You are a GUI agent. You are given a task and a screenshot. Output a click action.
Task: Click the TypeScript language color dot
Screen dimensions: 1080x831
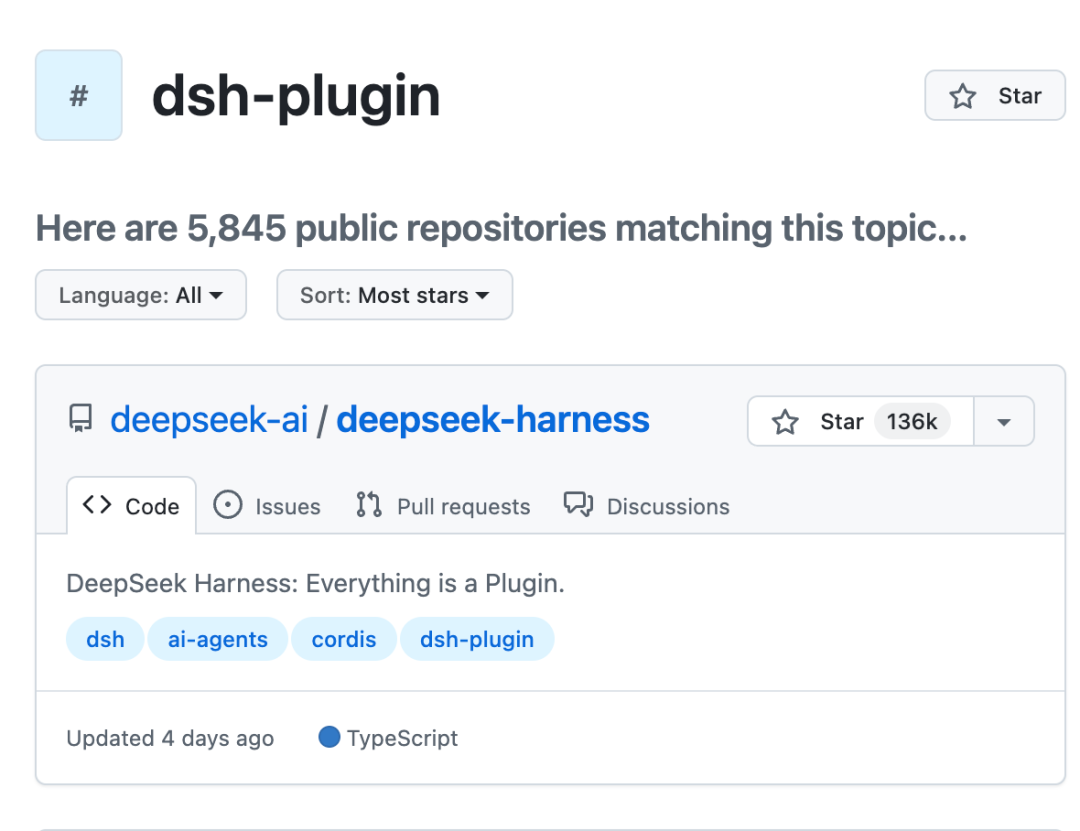pos(329,737)
